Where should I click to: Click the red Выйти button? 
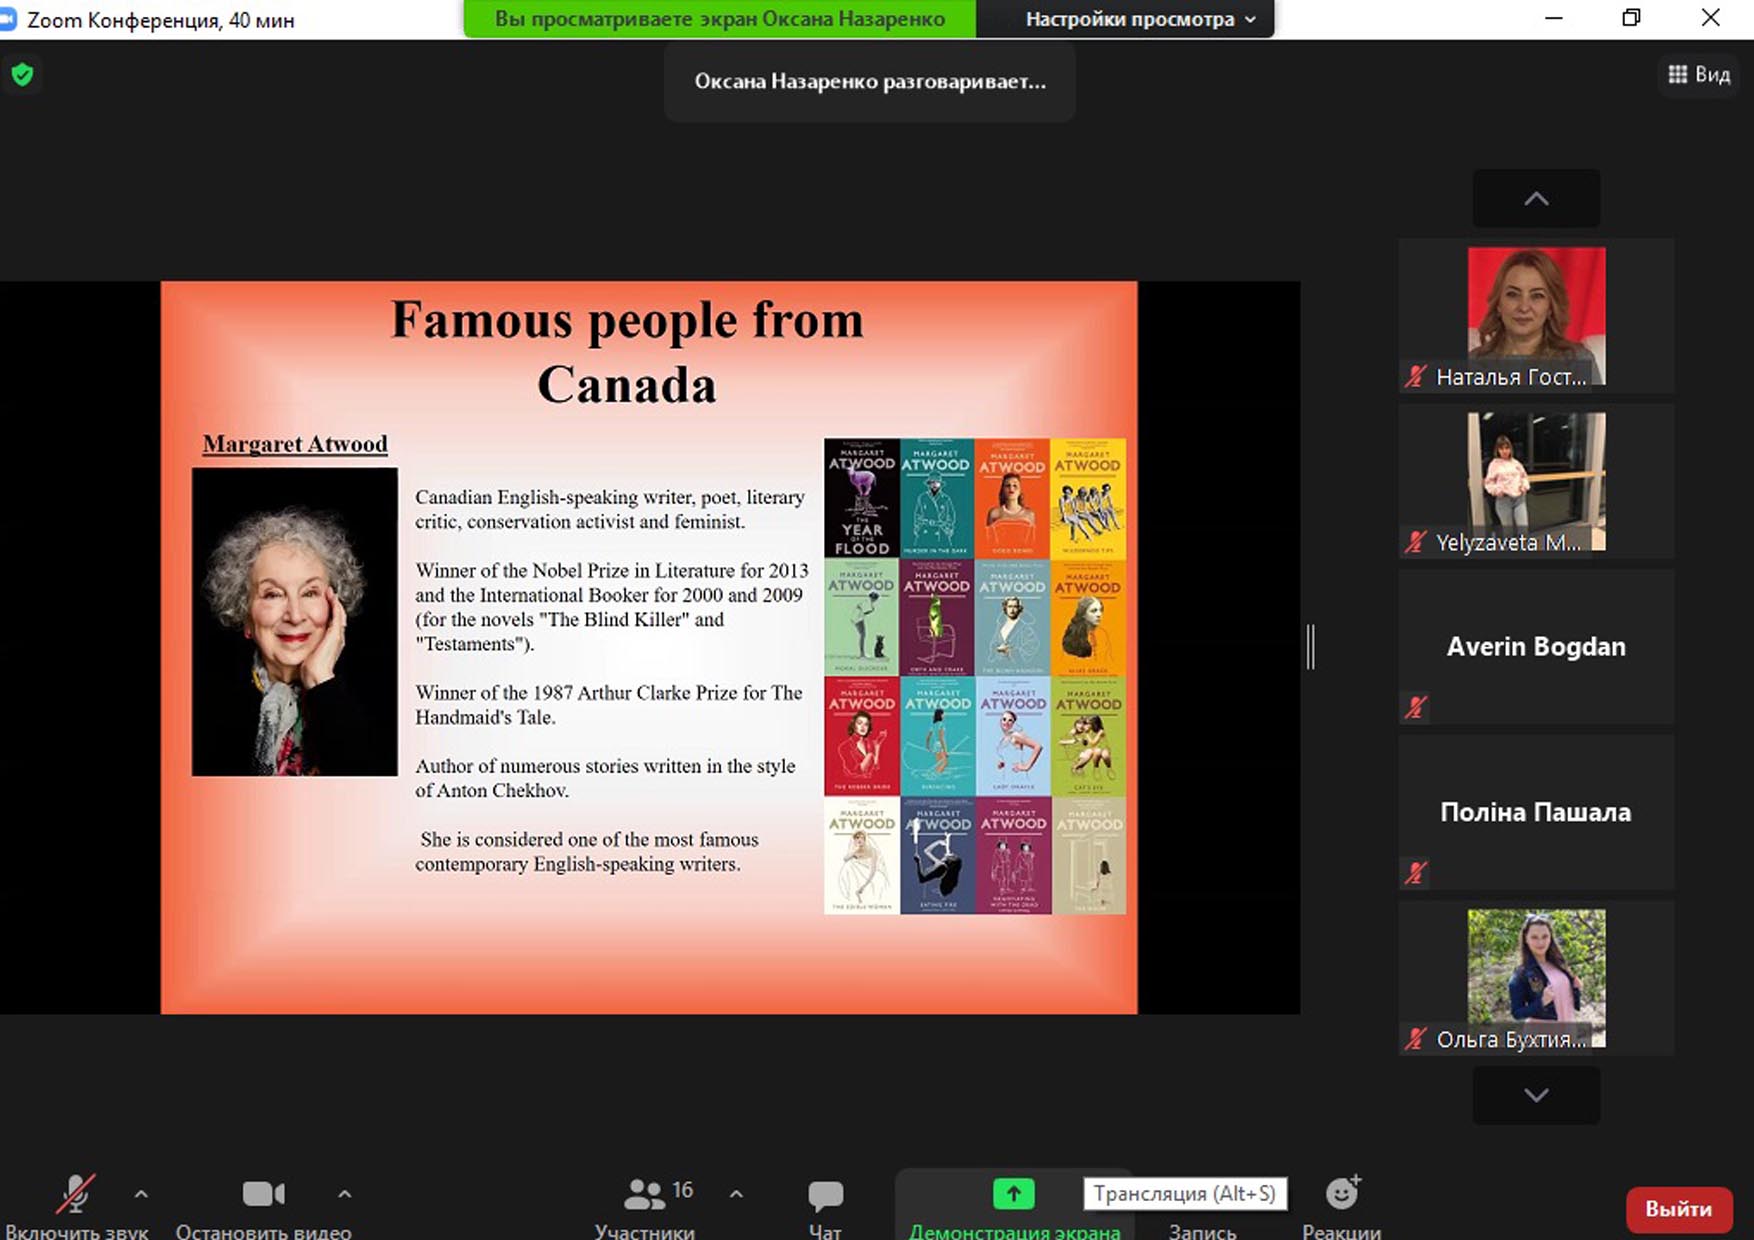pyautogui.click(x=1678, y=1209)
